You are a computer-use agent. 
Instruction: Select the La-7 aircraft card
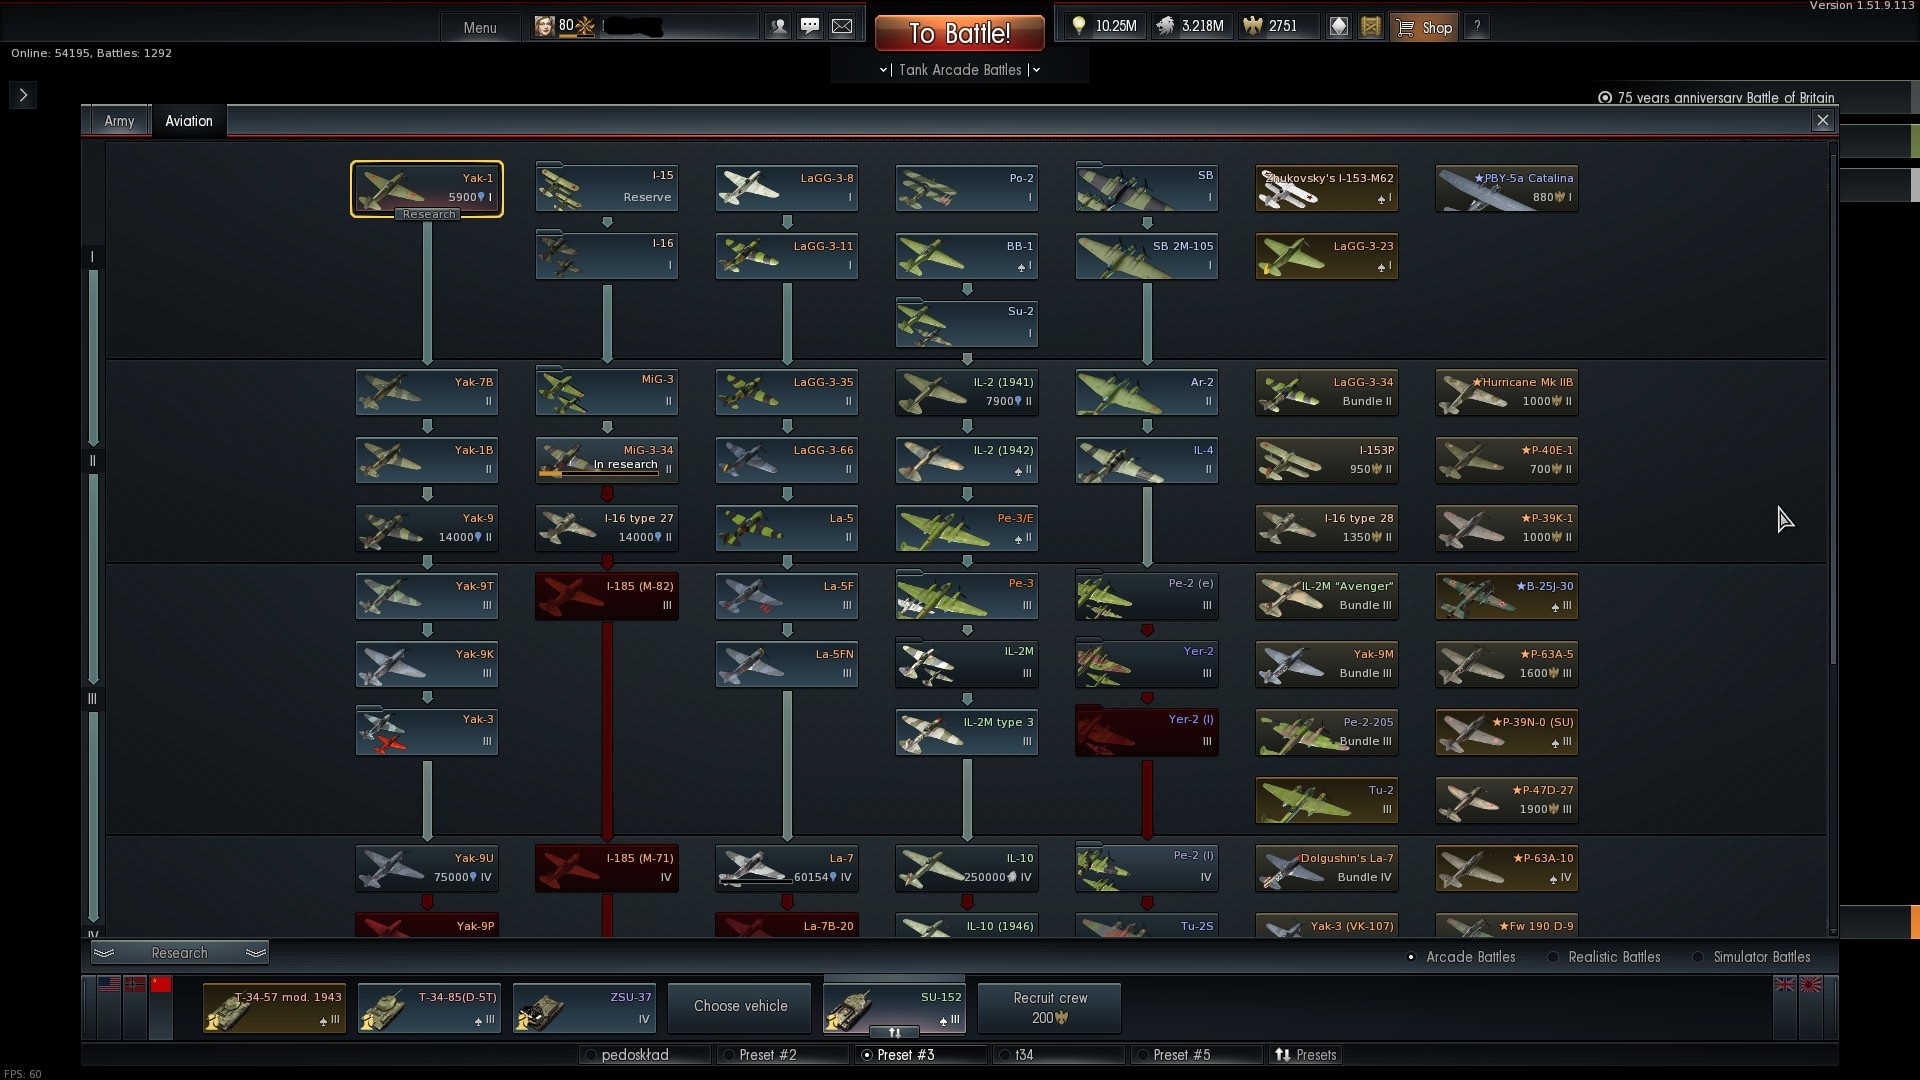point(787,868)
